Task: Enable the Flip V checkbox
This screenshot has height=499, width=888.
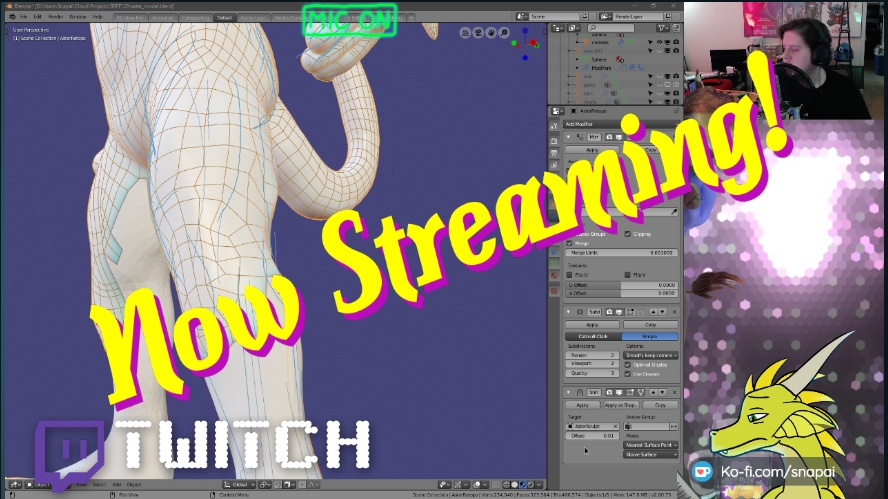Action: 627,275
